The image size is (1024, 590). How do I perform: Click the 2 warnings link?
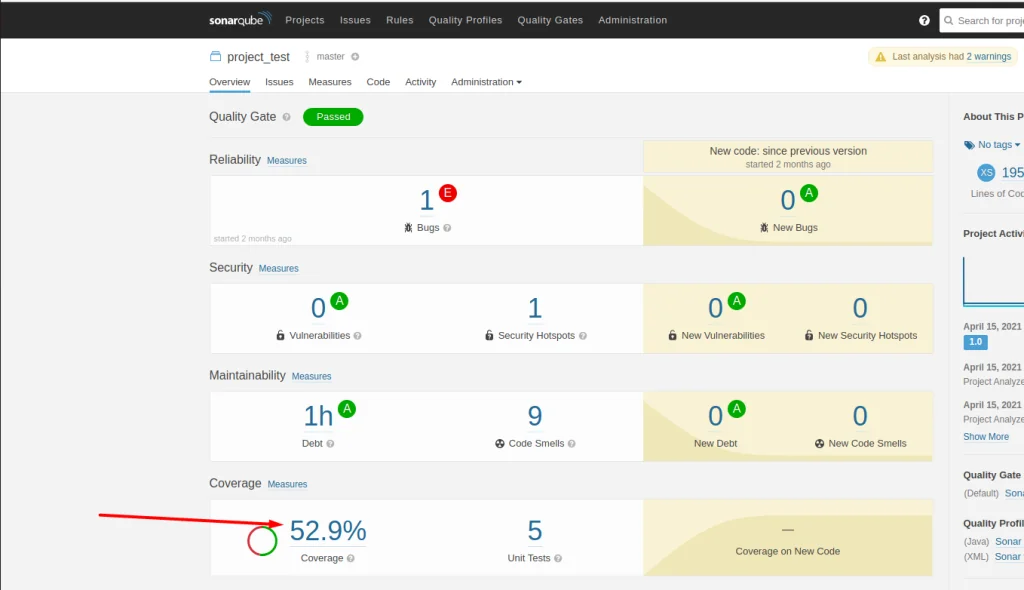click(x=988, y=57)
